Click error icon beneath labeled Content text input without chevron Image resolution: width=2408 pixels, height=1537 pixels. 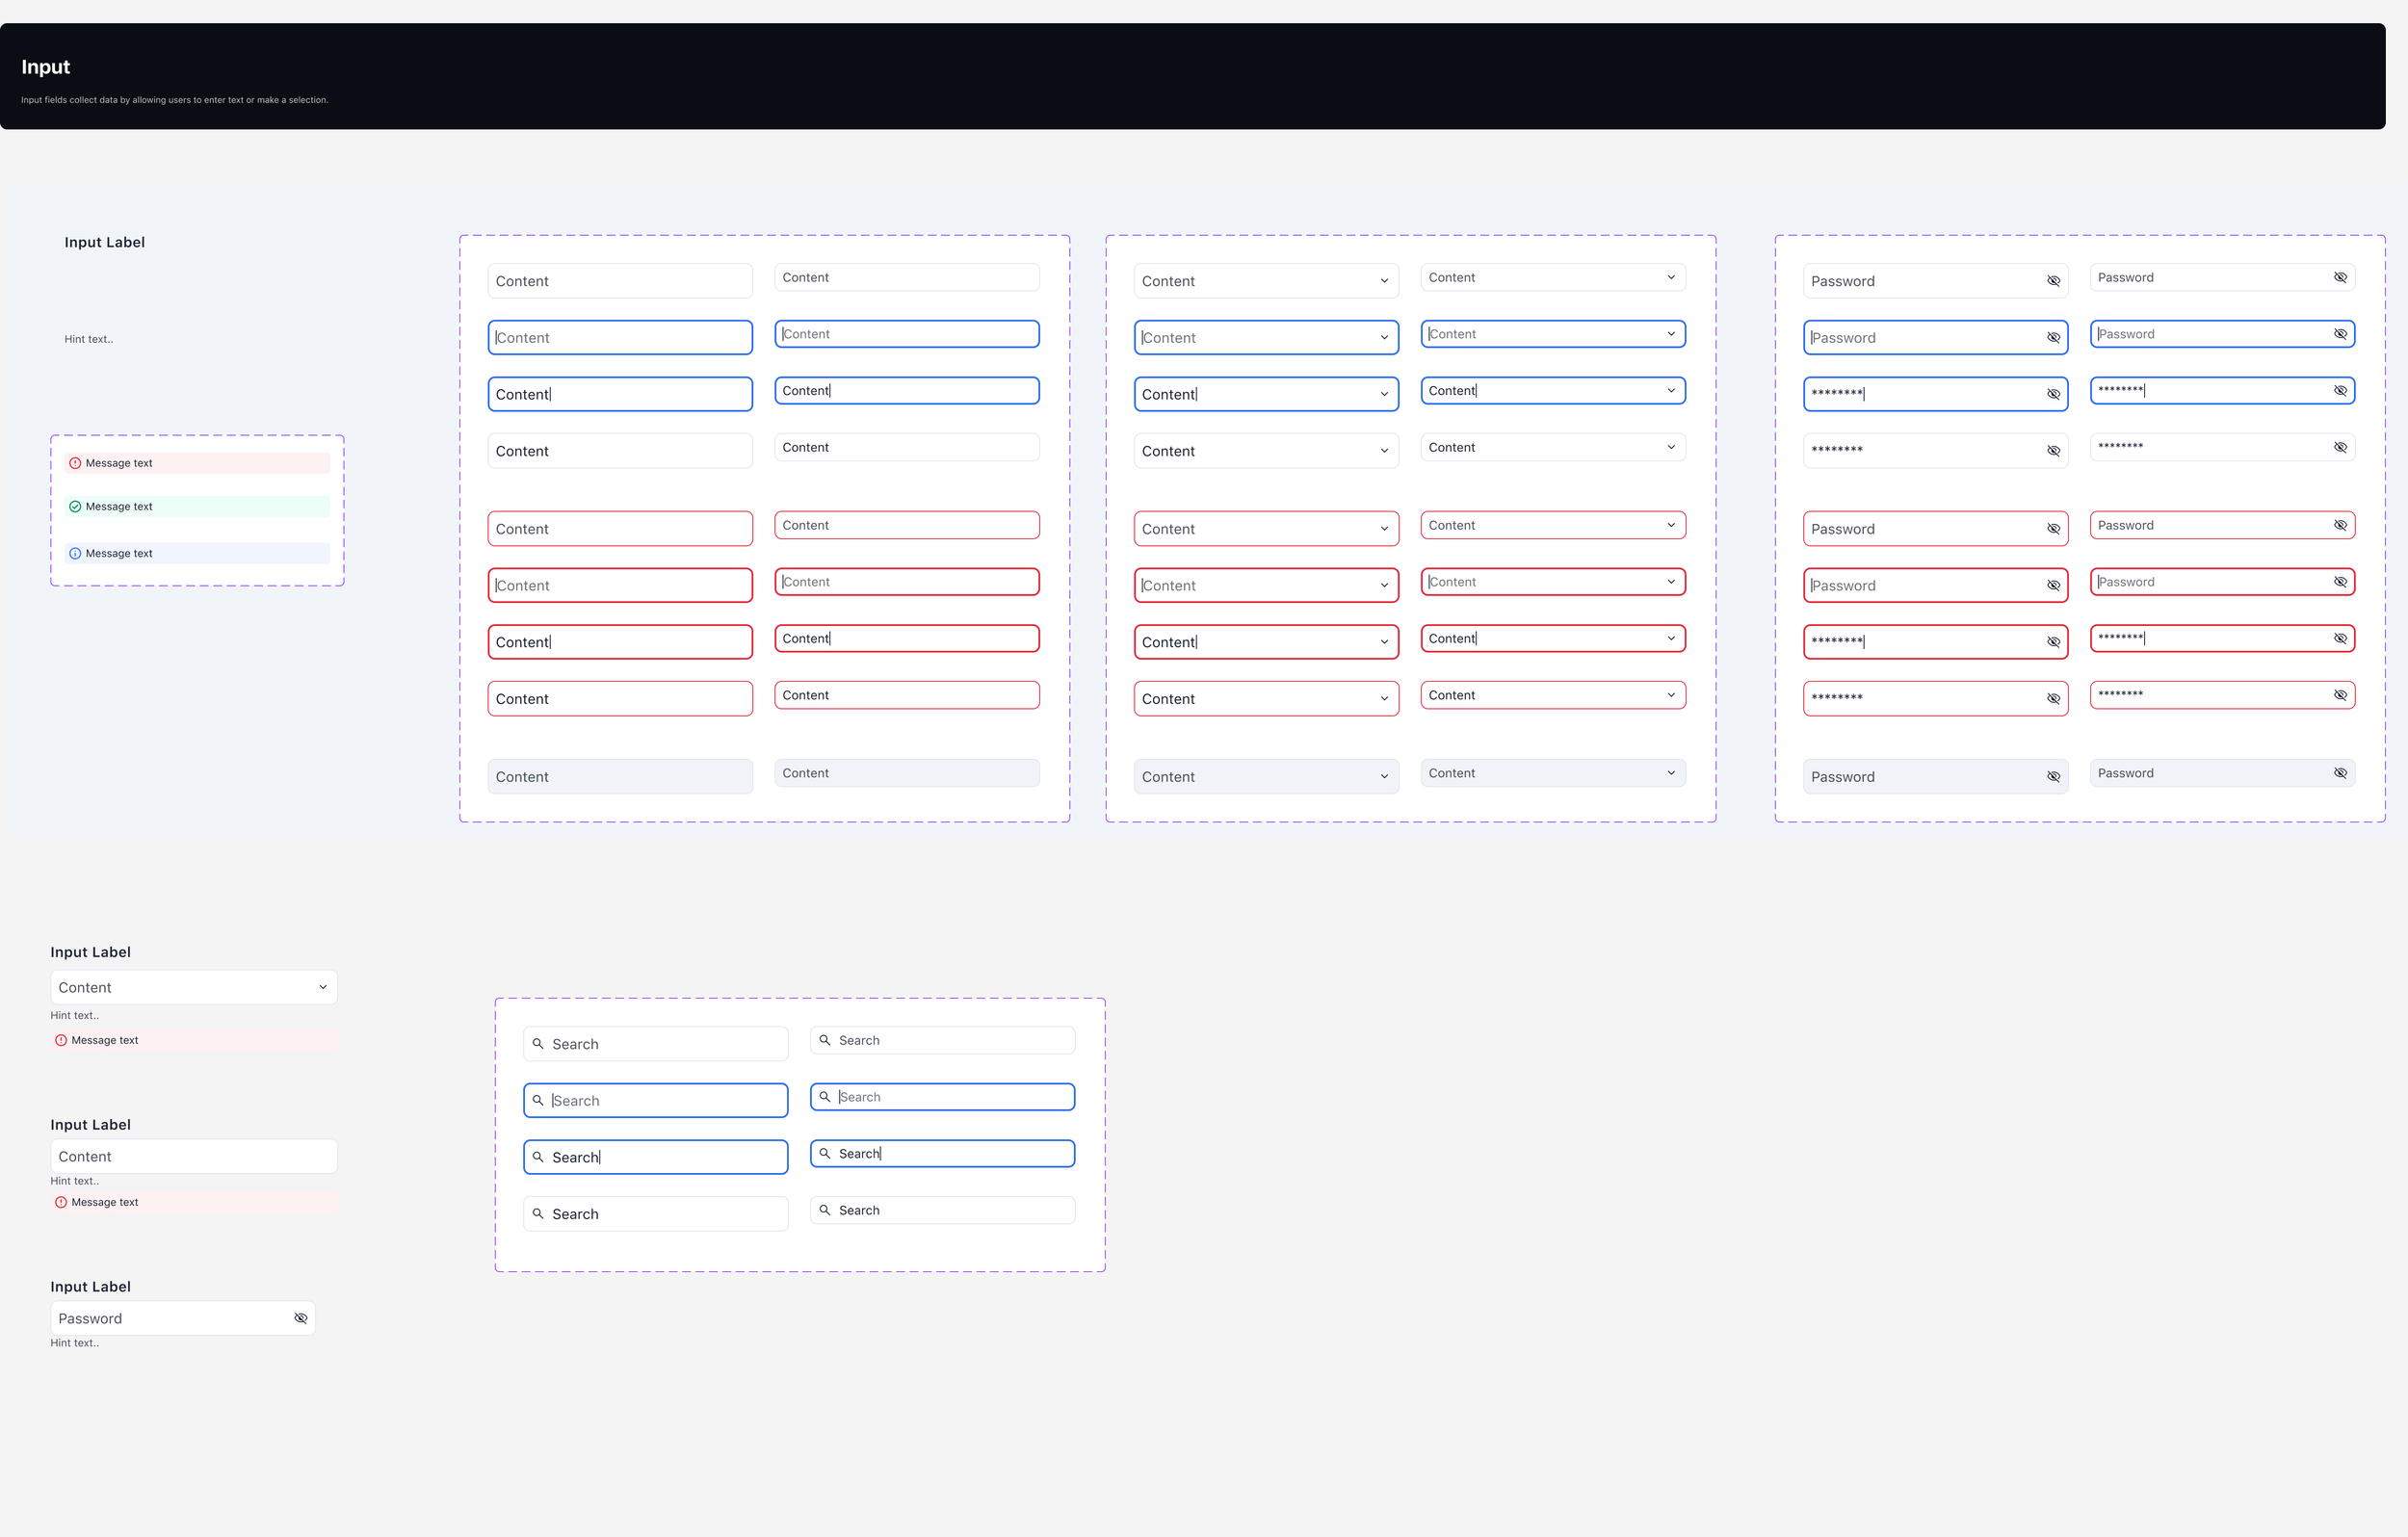pos(61,1203)
